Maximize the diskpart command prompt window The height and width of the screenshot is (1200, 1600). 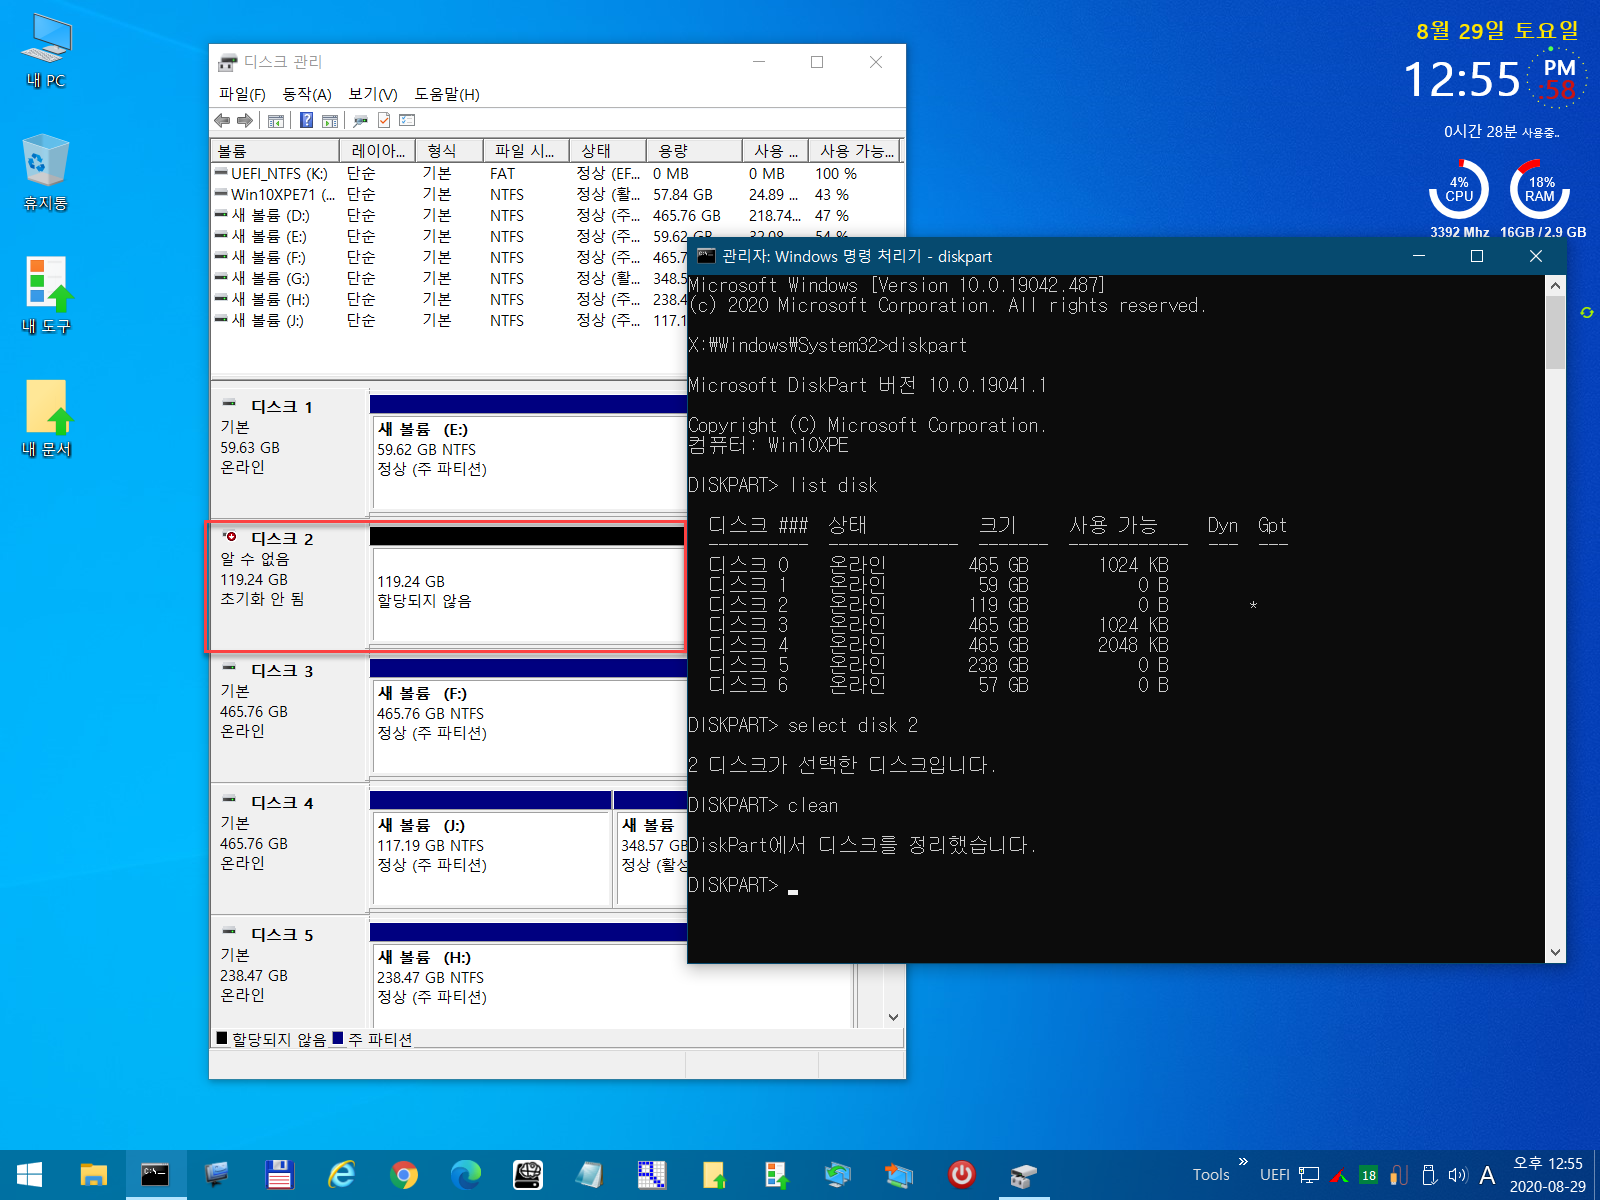point(1477,256)
